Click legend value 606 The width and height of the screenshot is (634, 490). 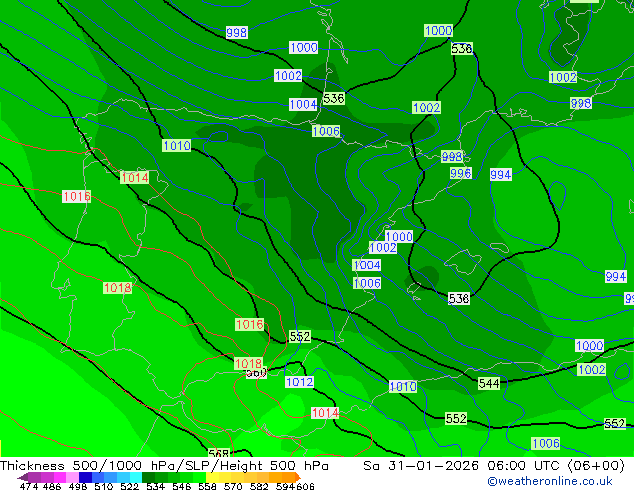point(305,486)
